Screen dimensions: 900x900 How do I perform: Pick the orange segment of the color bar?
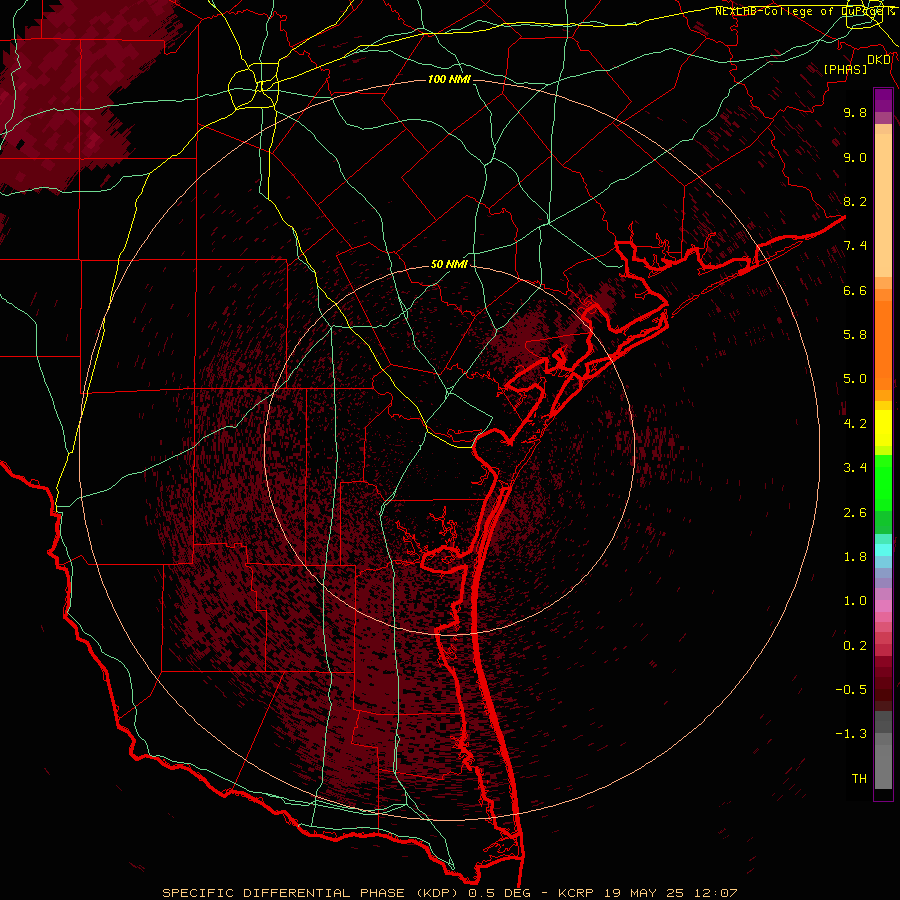point(883,345)
